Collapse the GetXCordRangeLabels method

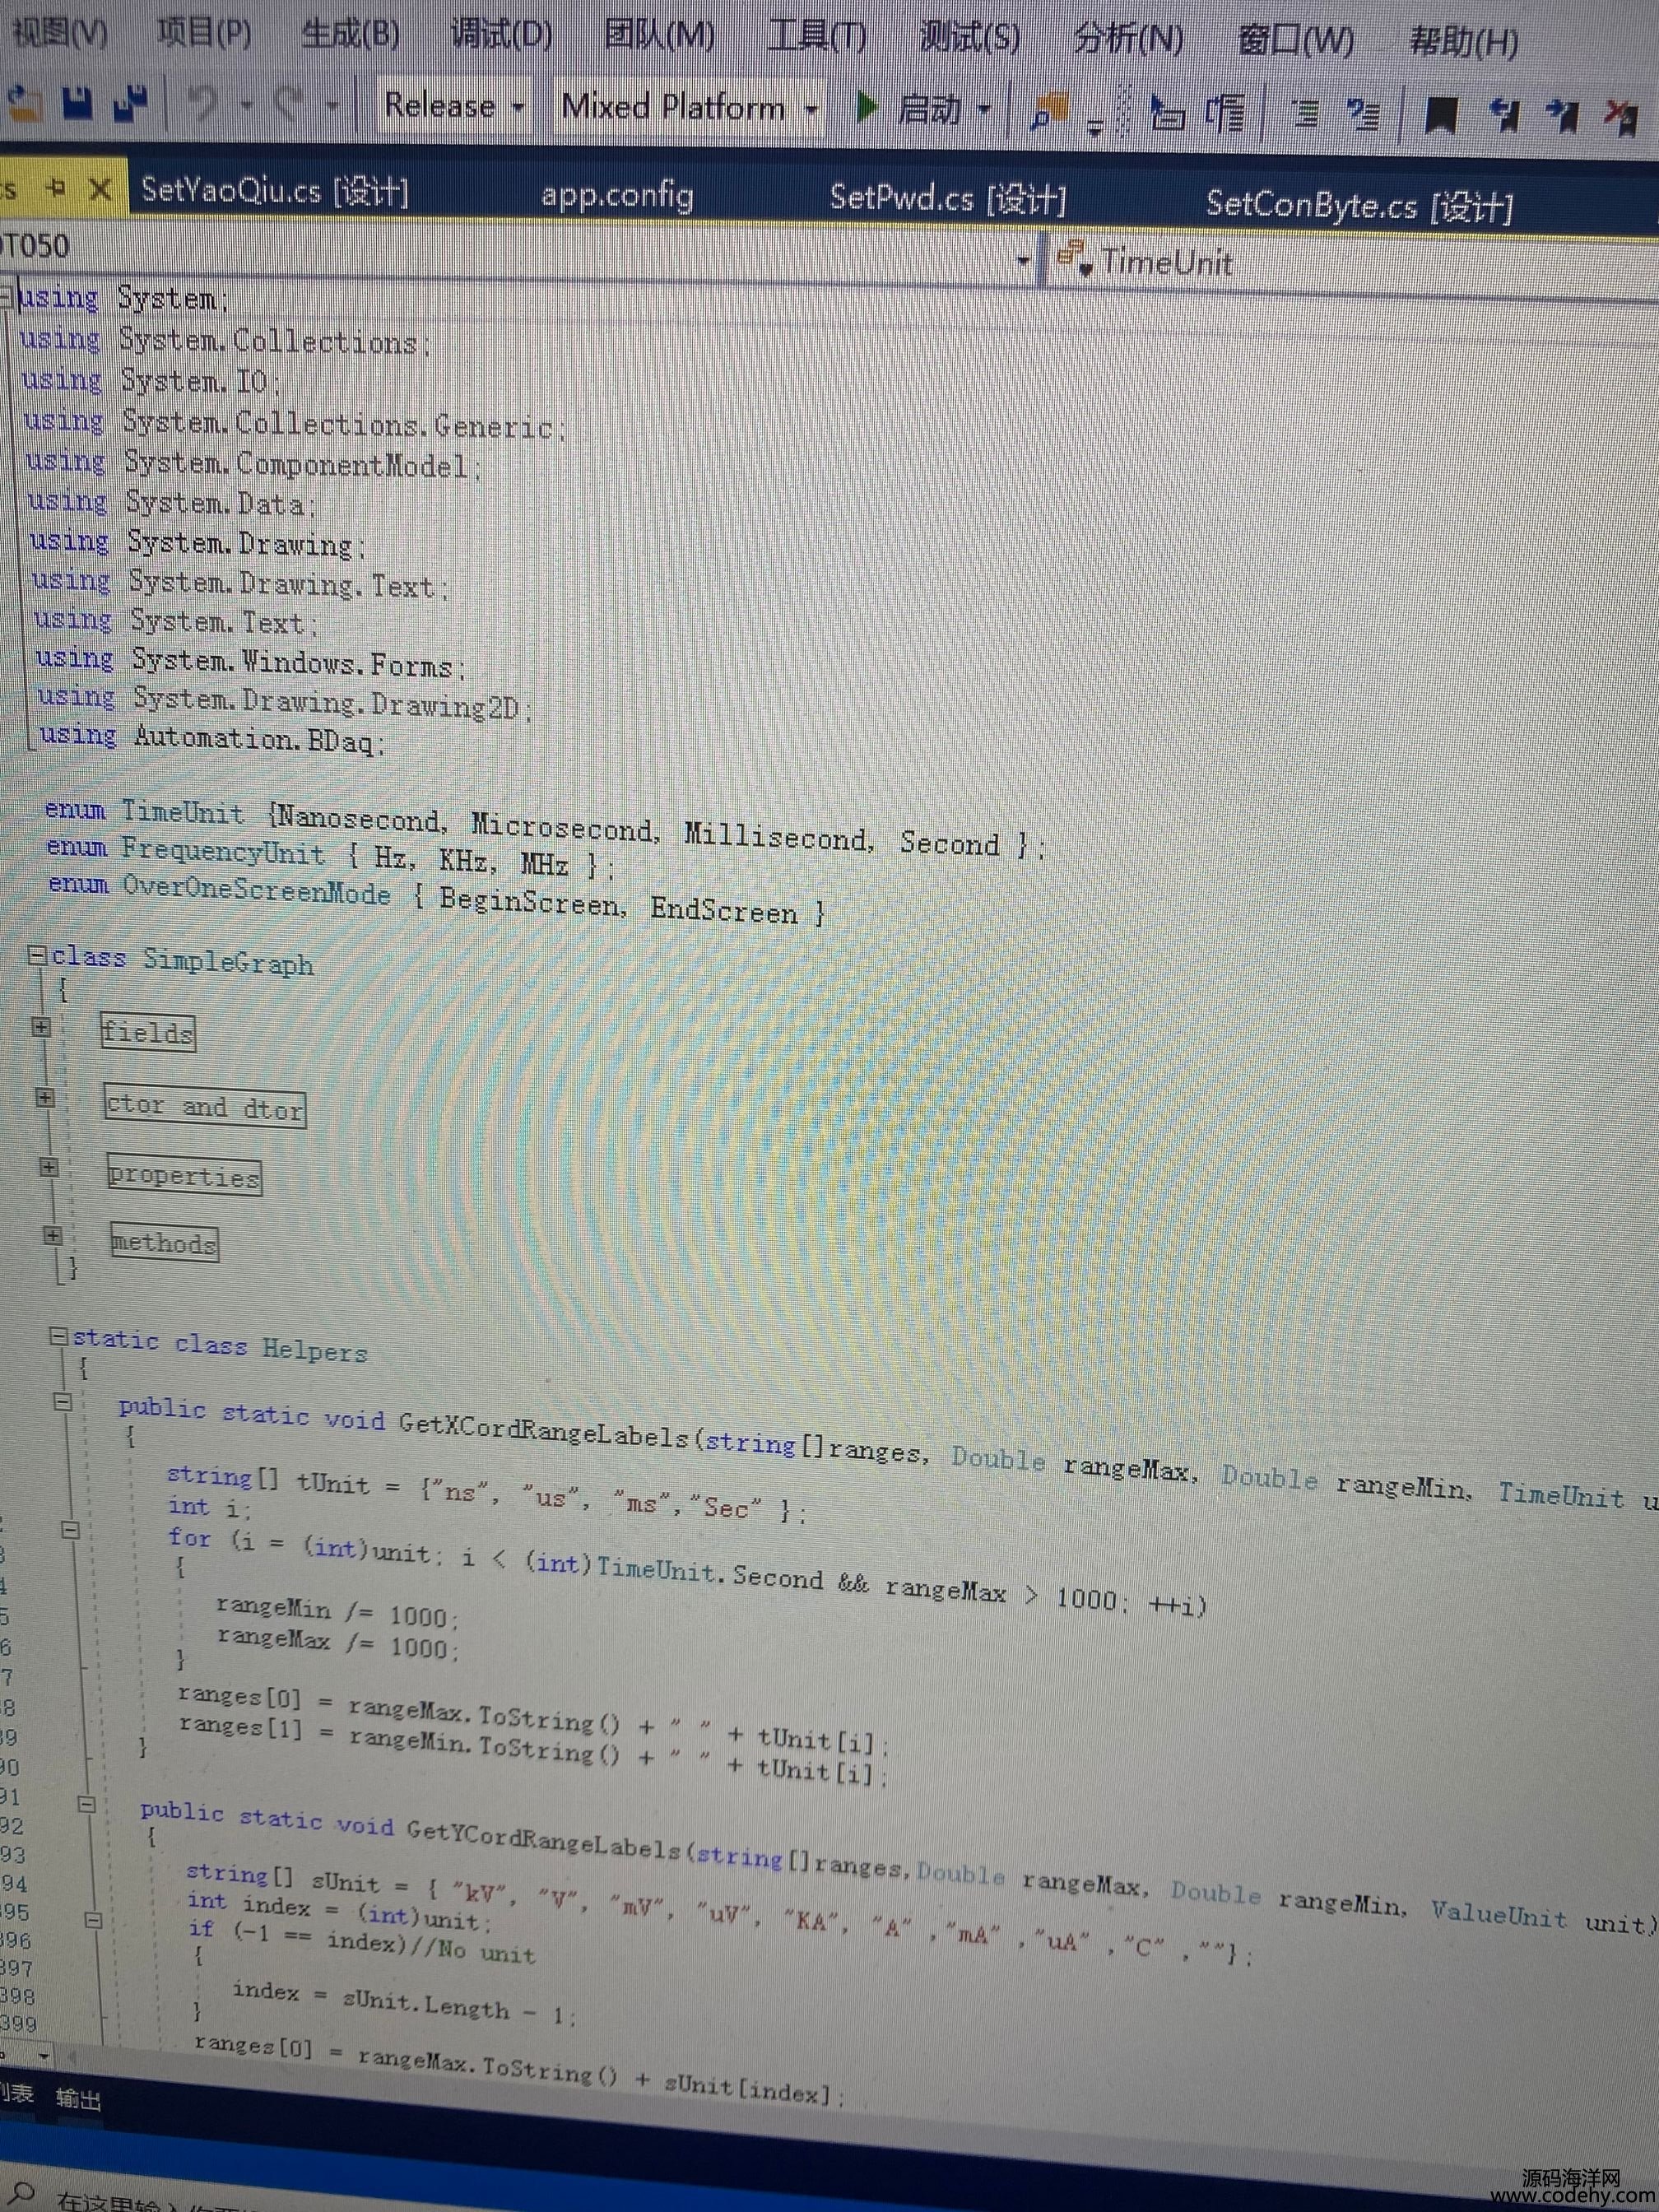tap(62, 1402)
